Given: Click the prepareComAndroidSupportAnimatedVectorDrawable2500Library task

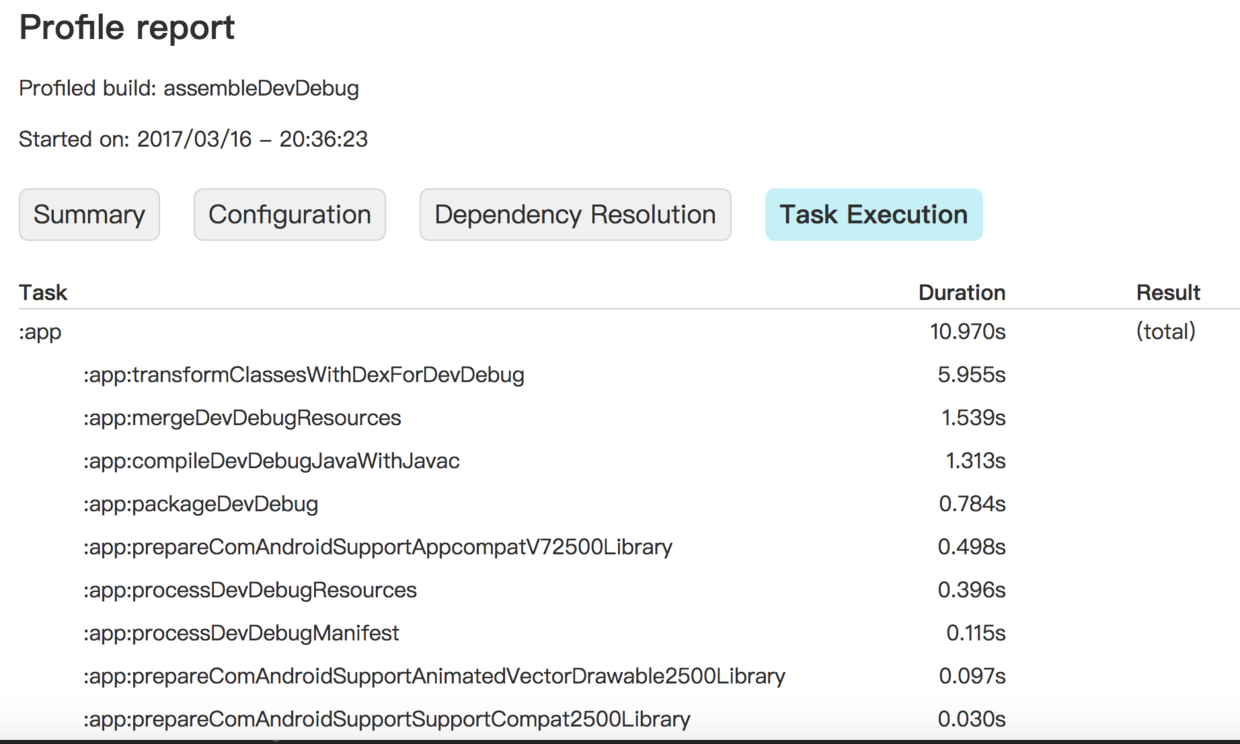Looking at the screenshot, I should click(434, 676).
